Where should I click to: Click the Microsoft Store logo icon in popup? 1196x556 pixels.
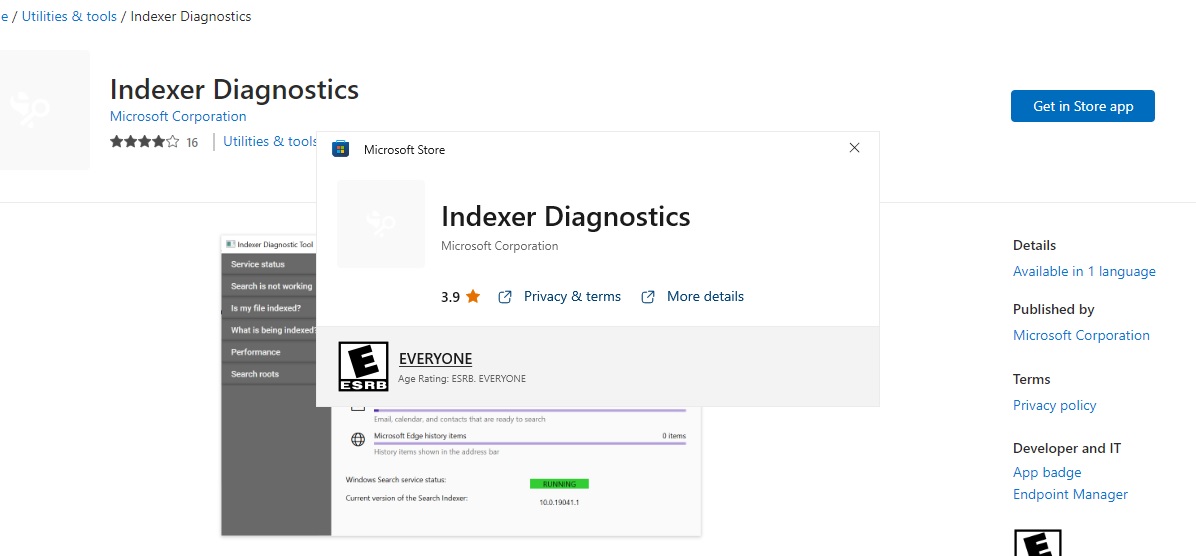coord(340,149)
